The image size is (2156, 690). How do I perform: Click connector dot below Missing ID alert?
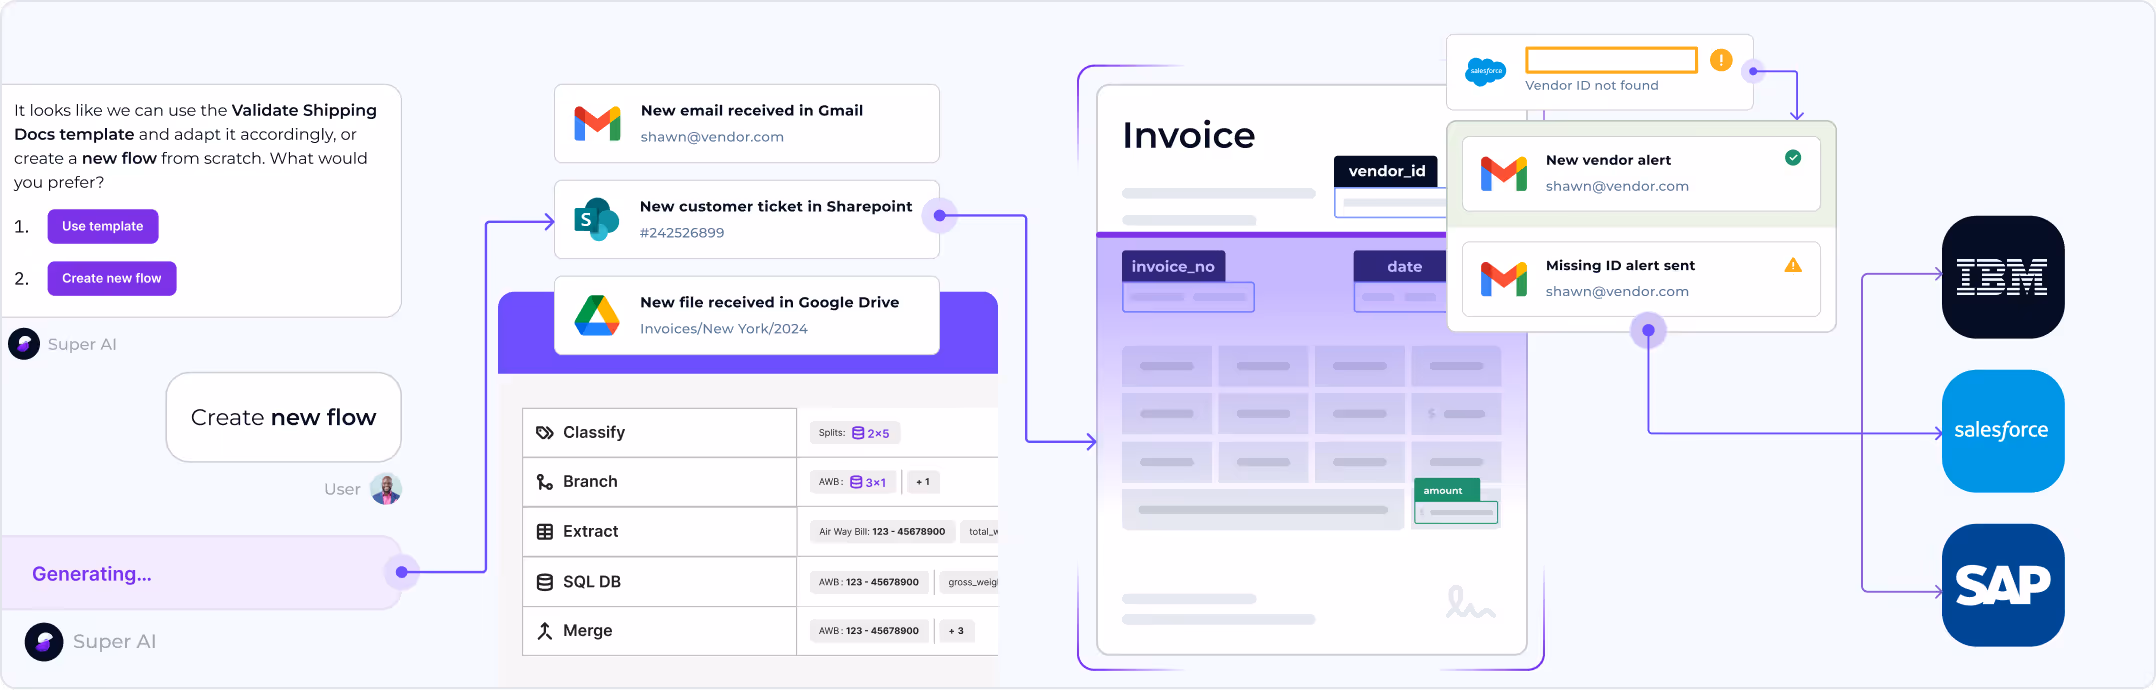tap(1648, 330)
